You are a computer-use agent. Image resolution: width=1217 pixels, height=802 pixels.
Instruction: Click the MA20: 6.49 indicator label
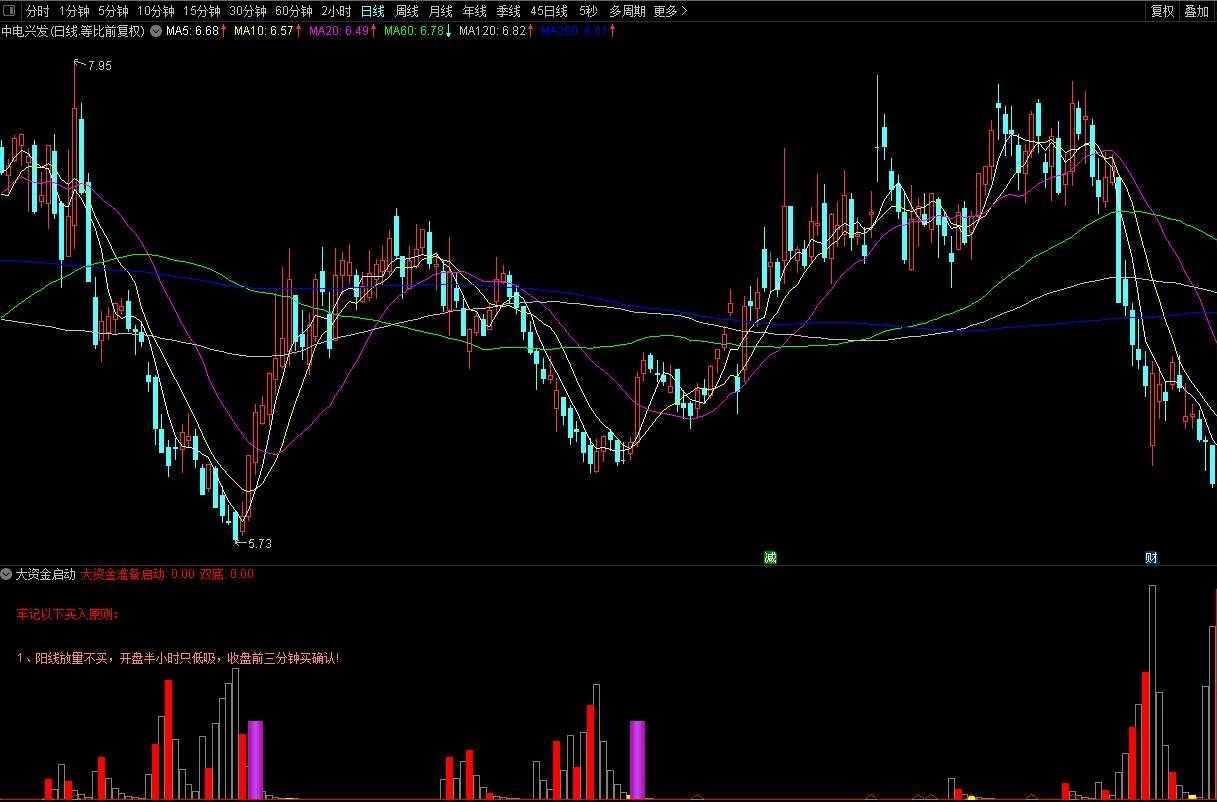[x=343, y=31]
